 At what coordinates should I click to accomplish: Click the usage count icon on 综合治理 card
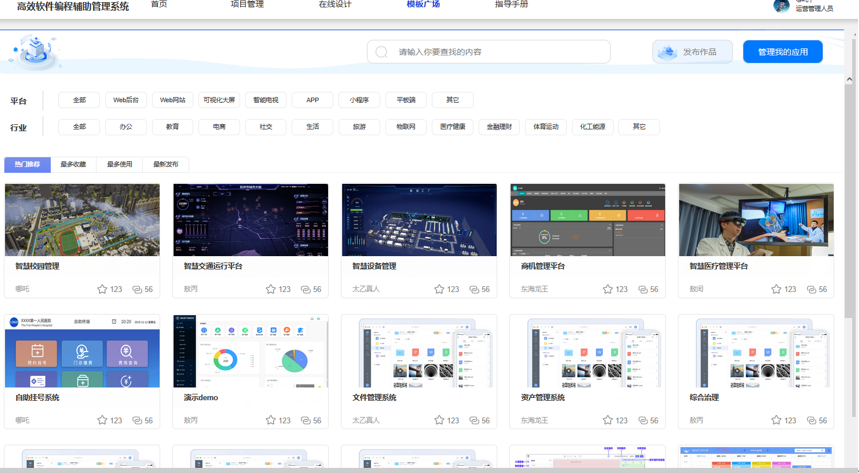coord(811,420)
